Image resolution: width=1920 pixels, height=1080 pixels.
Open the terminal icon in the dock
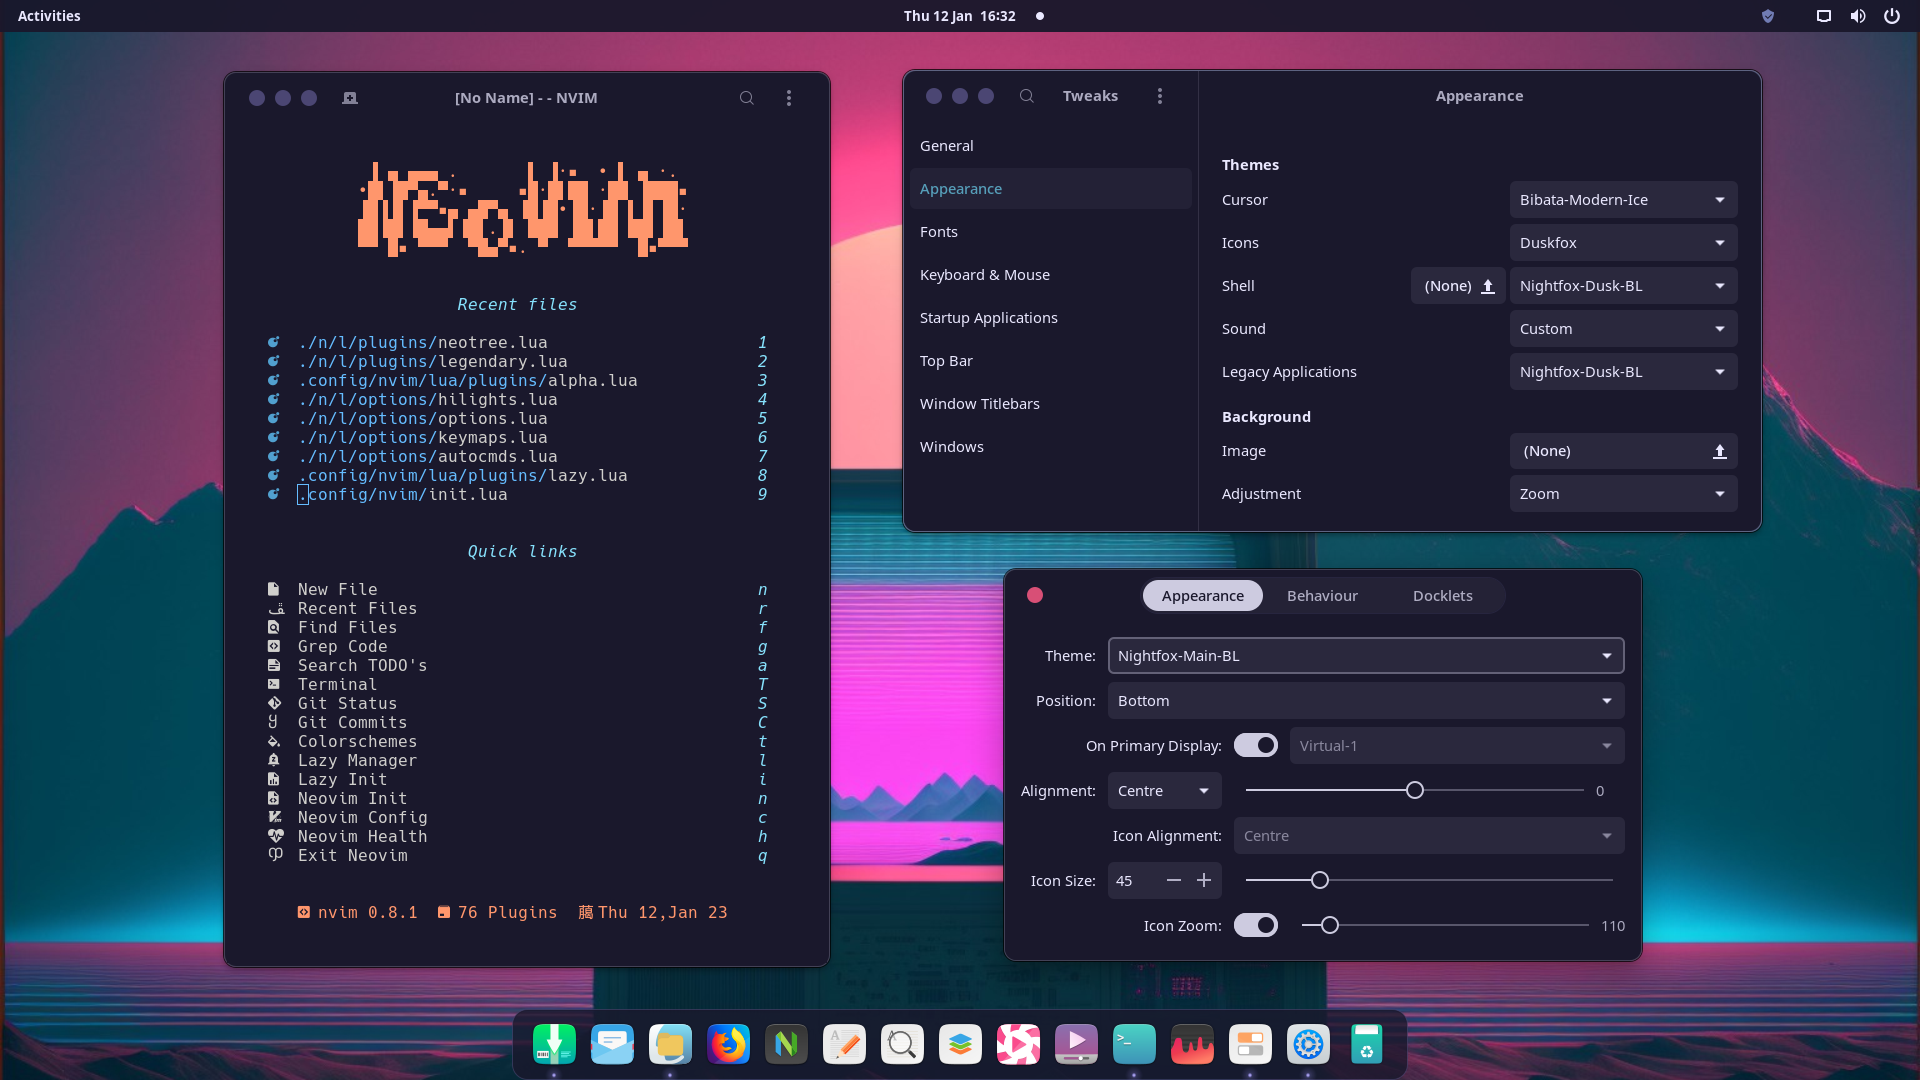[1134, 1045]
